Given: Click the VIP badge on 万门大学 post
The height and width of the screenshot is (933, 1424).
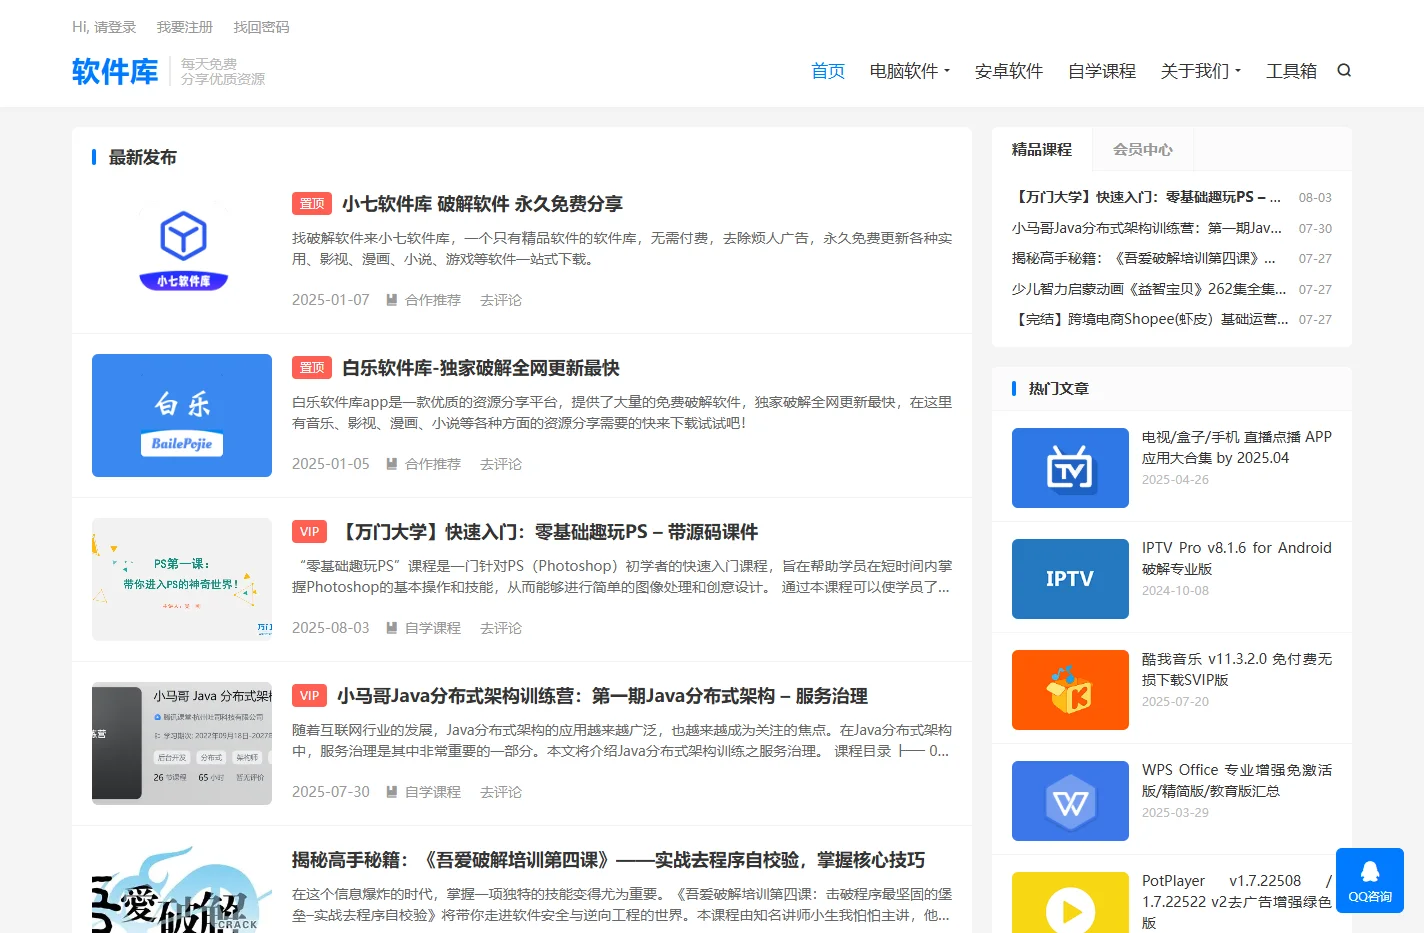Looking at the screenshot, I should 310,532.
